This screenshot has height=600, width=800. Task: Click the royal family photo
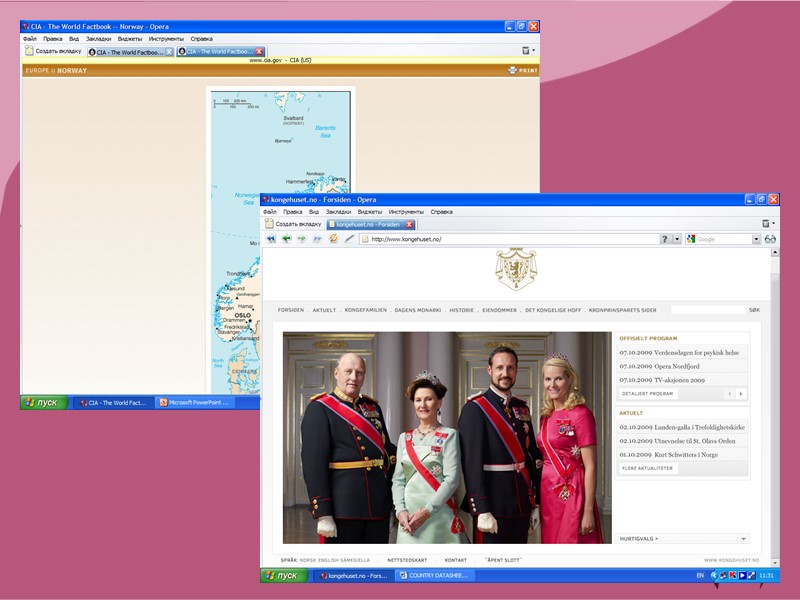pos(447,438)
